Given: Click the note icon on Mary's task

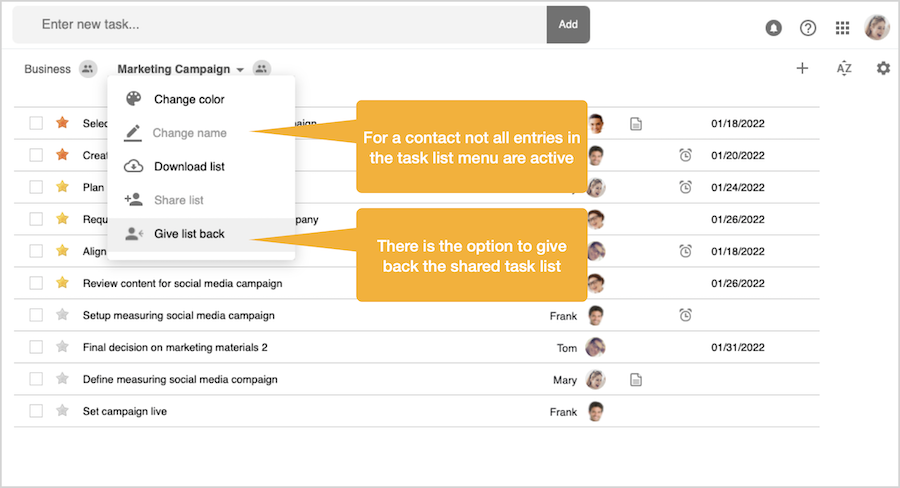Looking at the screenshot, I should coord(635,380).
